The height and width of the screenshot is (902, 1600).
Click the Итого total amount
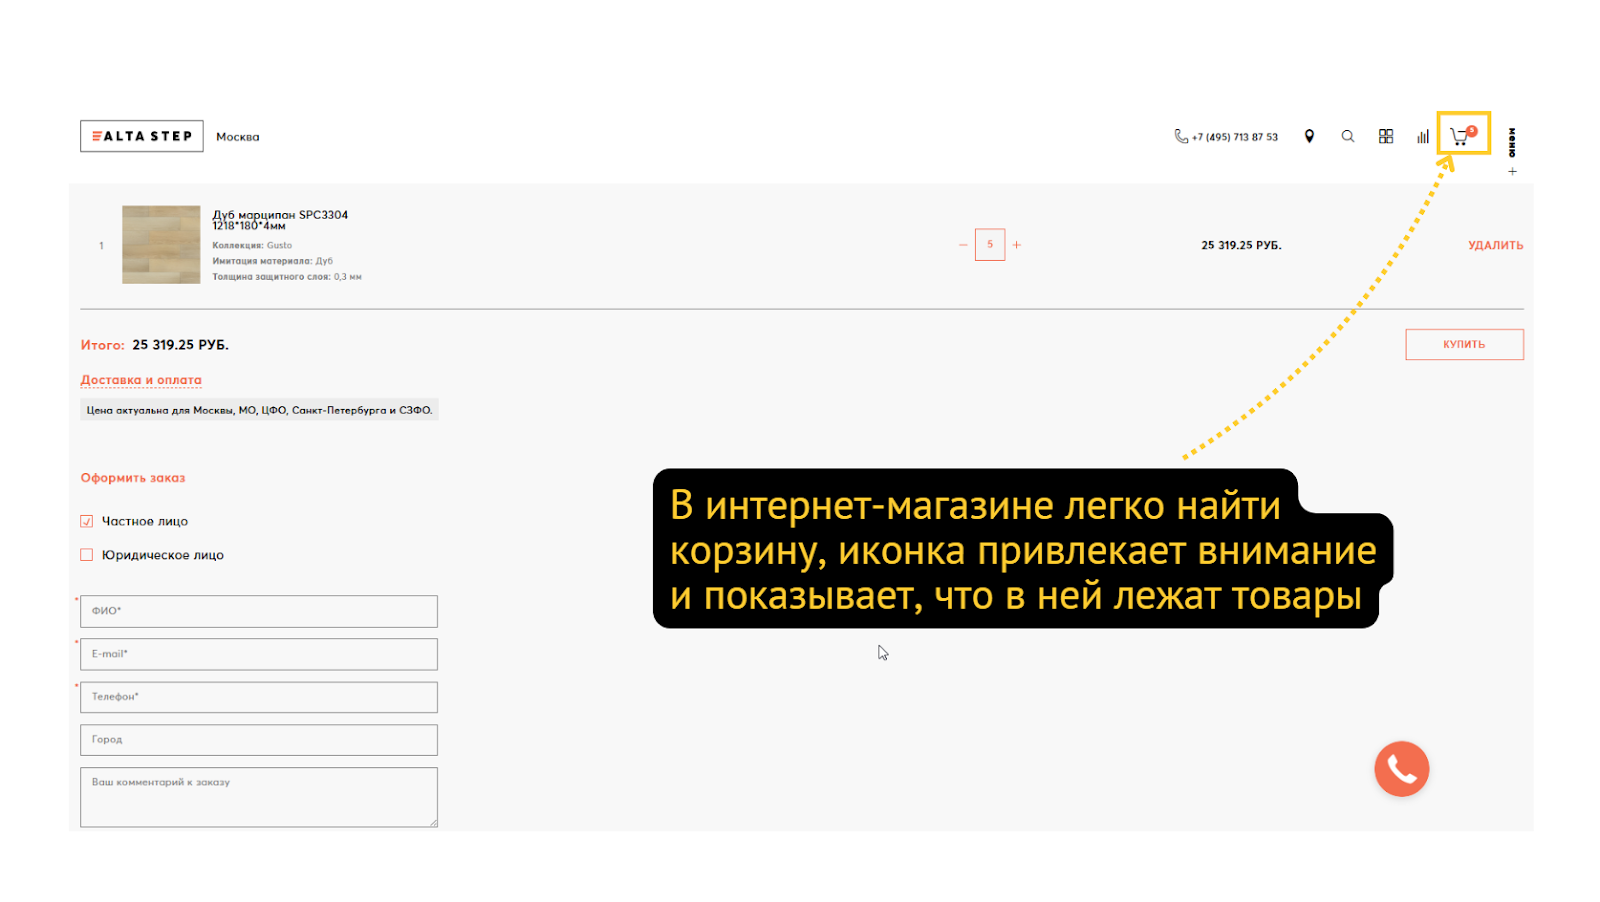181,345
